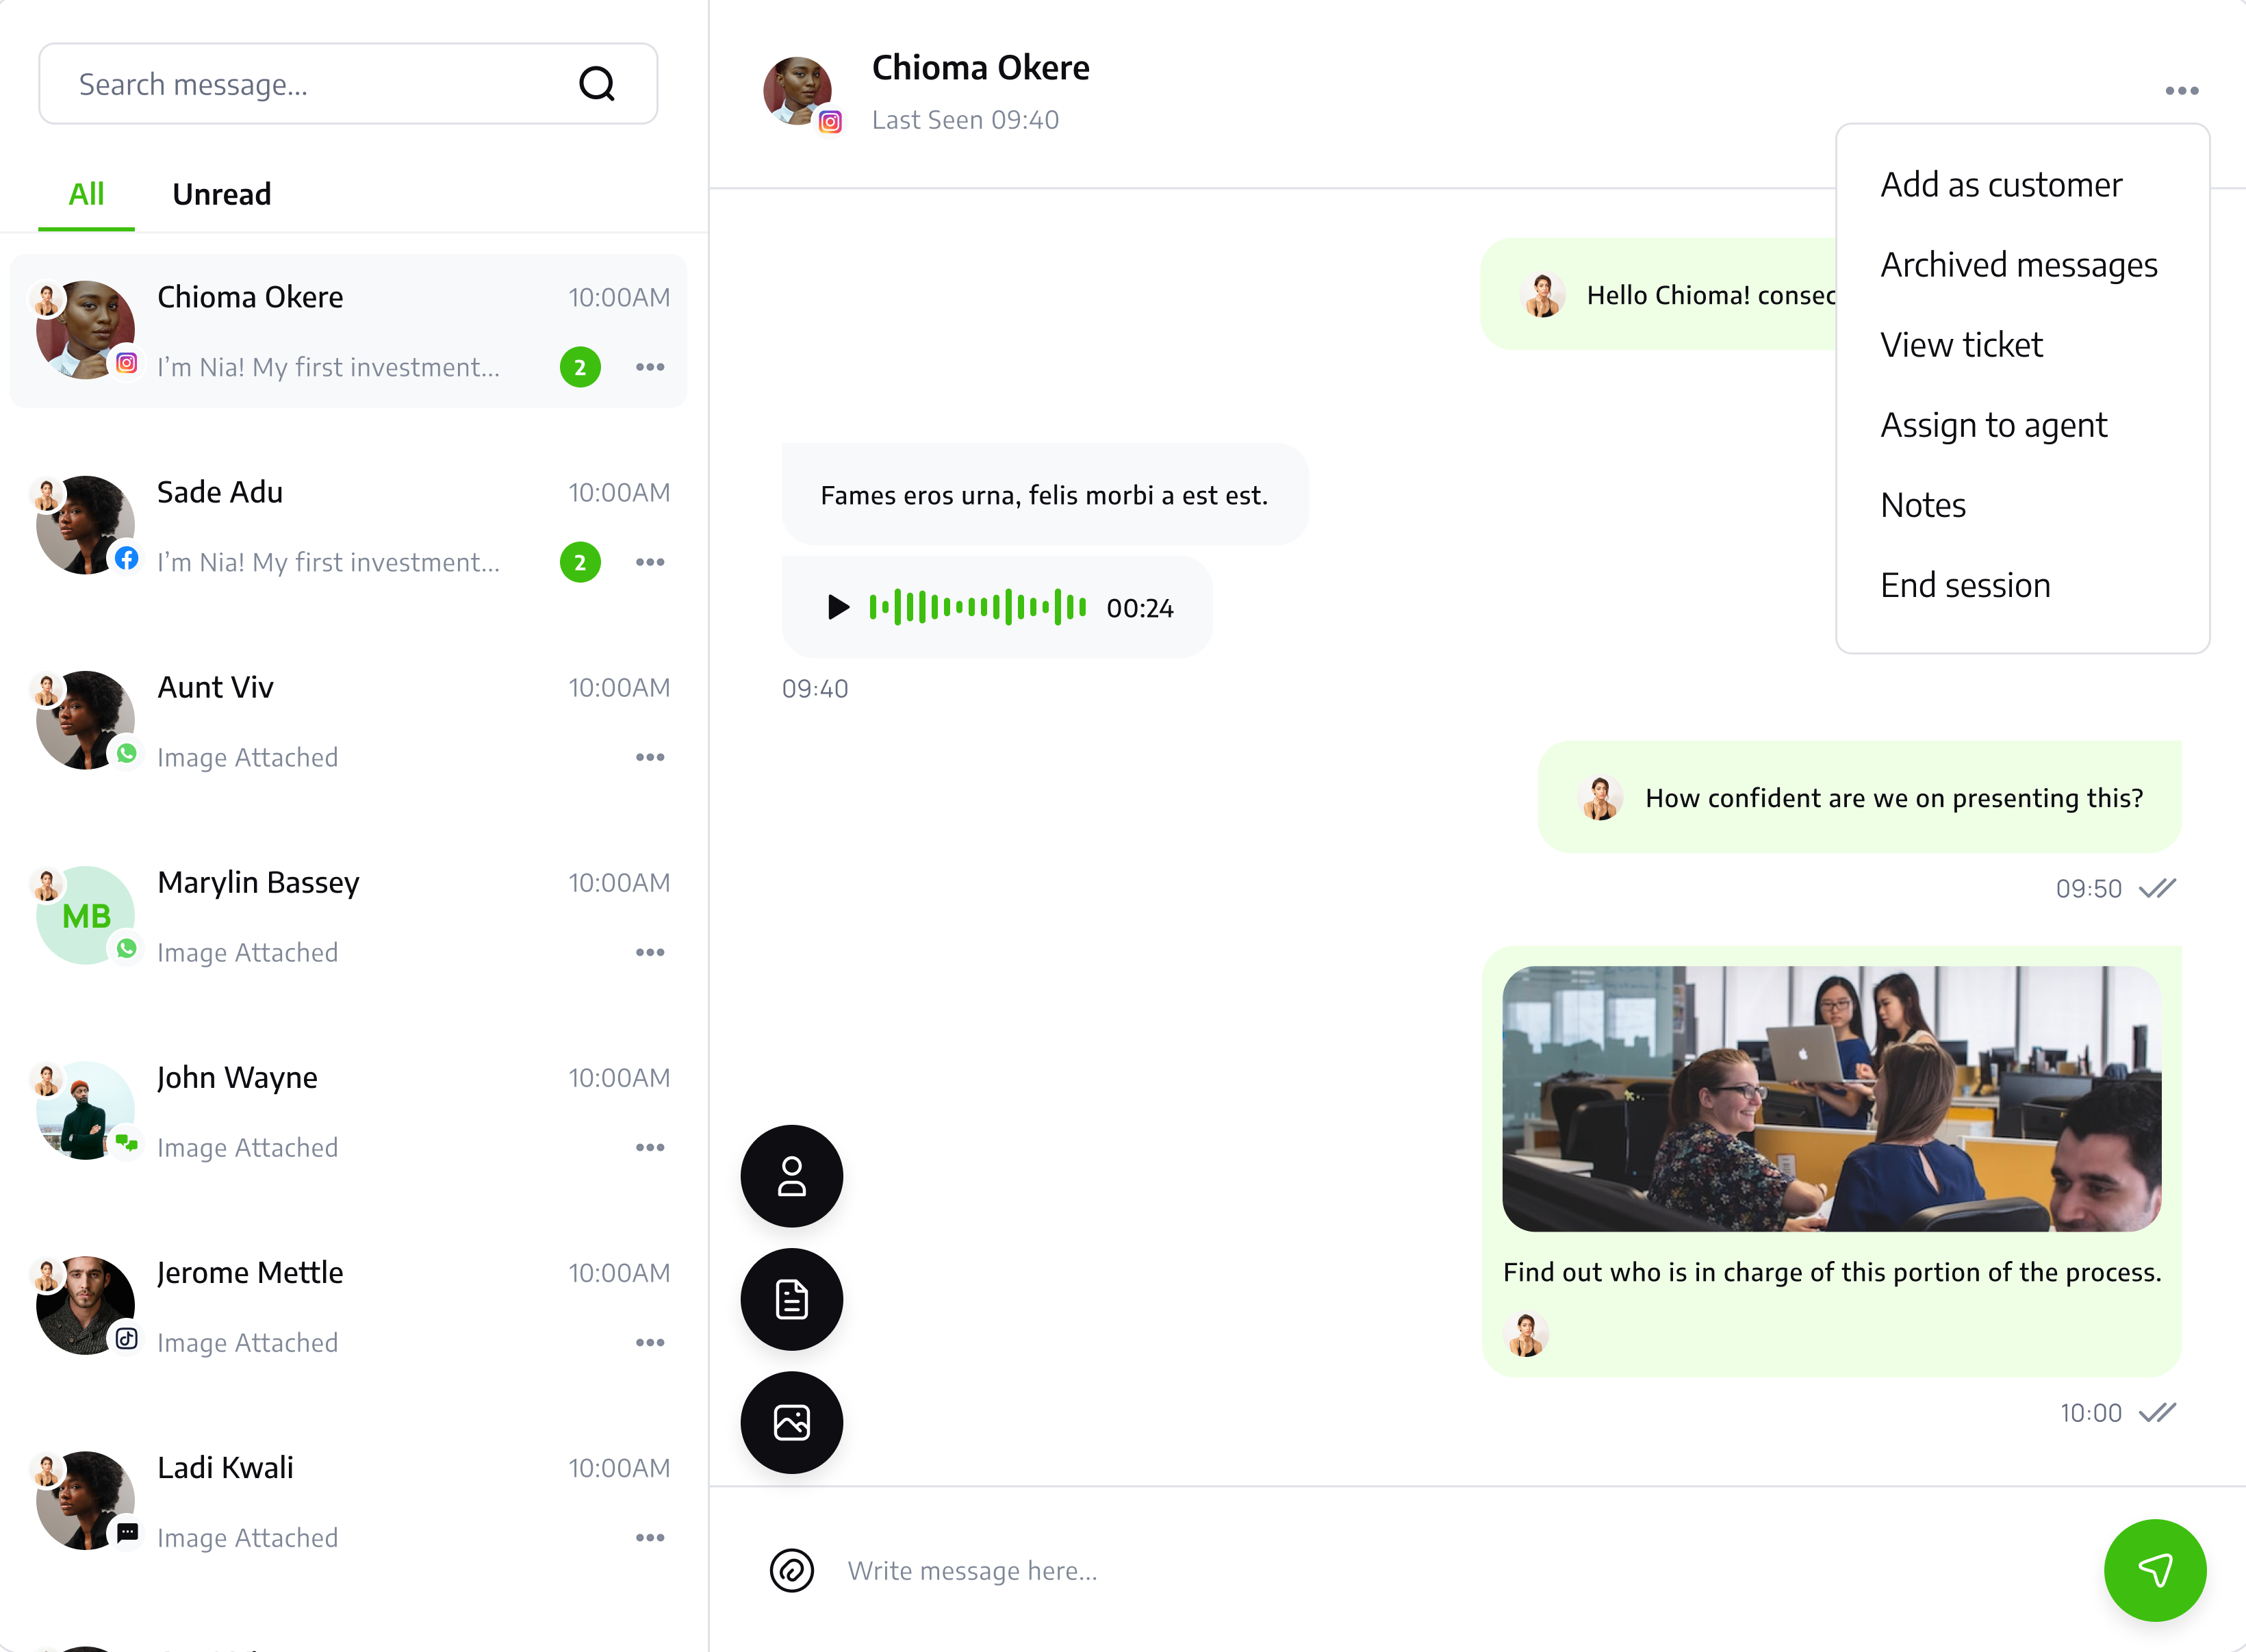The width and height of the screenshot is (2246, 1652).
Task: Click unread count badge on Chioma Okere
Action: tap(580, 367)
